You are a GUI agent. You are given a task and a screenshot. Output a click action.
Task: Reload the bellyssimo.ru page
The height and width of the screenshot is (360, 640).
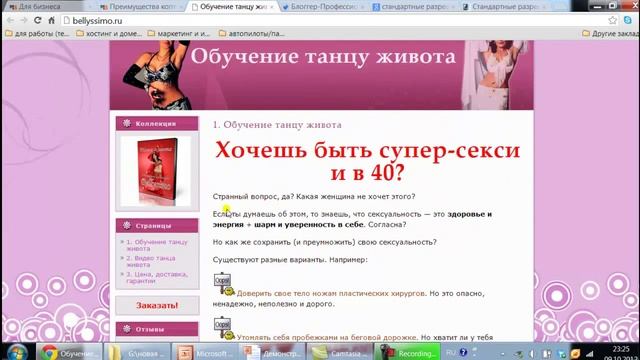pyautogui.click(x=38, y=20)
